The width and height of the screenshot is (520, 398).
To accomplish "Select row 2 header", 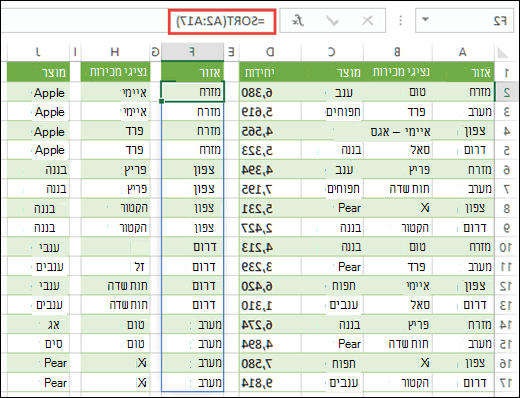I will pyautogui.click(x=506, y=92).
